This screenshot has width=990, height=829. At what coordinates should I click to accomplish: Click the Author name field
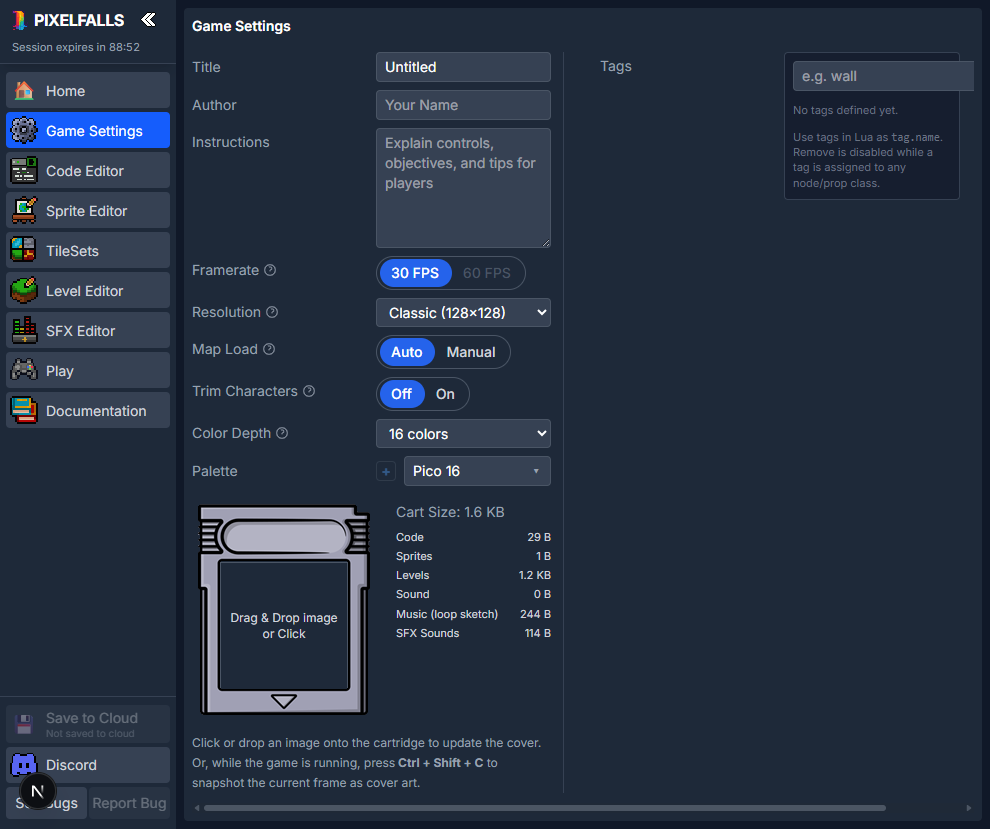463,105
